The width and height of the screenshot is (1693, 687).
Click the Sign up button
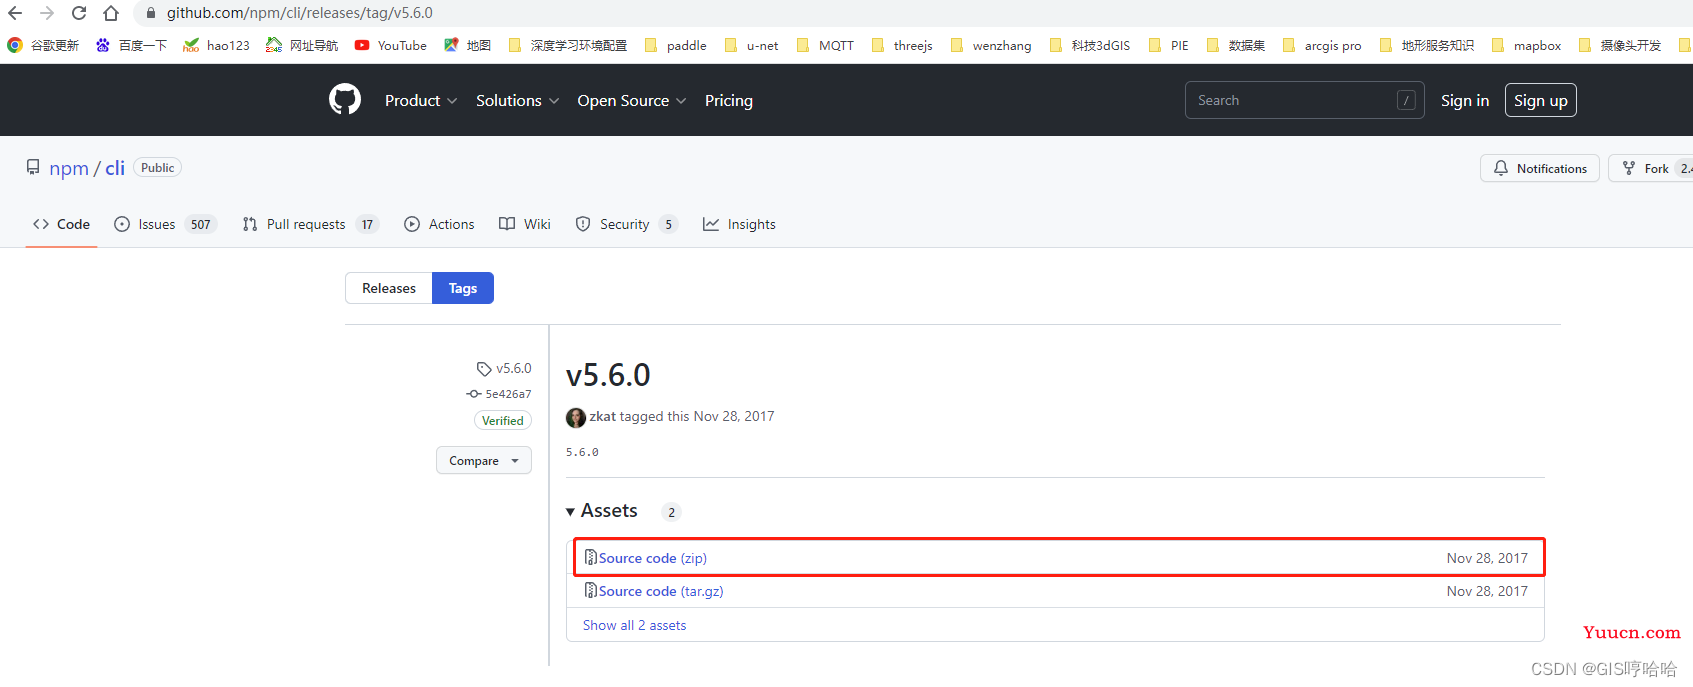(x=1541, y=100)
